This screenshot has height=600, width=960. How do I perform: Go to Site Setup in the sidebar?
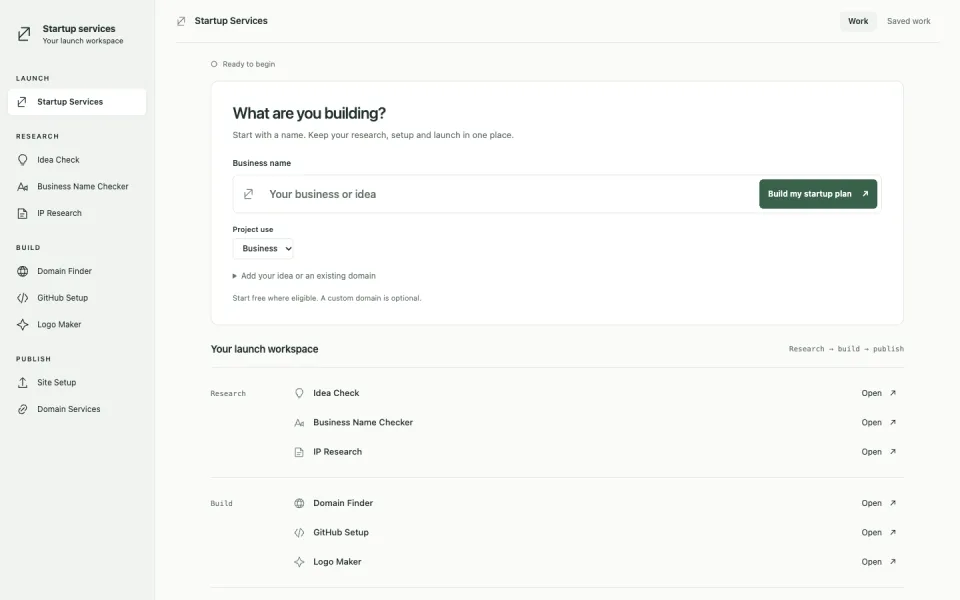tap(77, 383)
